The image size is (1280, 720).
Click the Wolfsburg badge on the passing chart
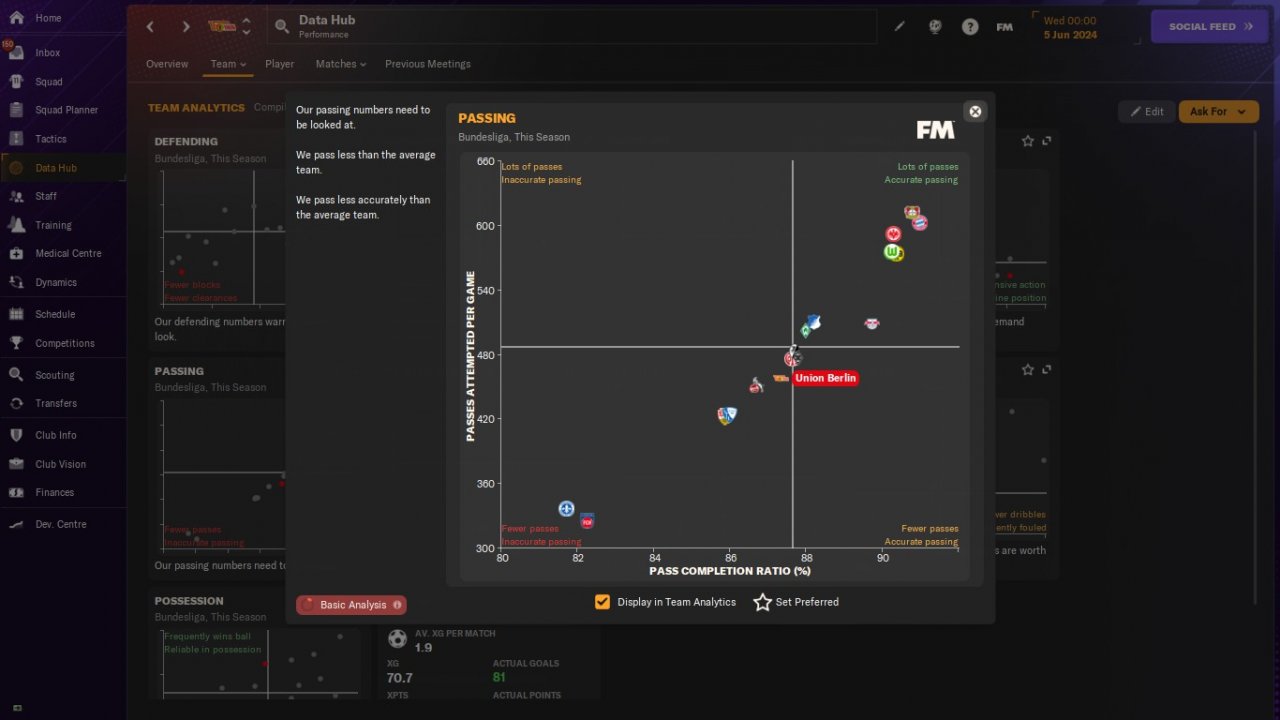(x=894, y=253)
